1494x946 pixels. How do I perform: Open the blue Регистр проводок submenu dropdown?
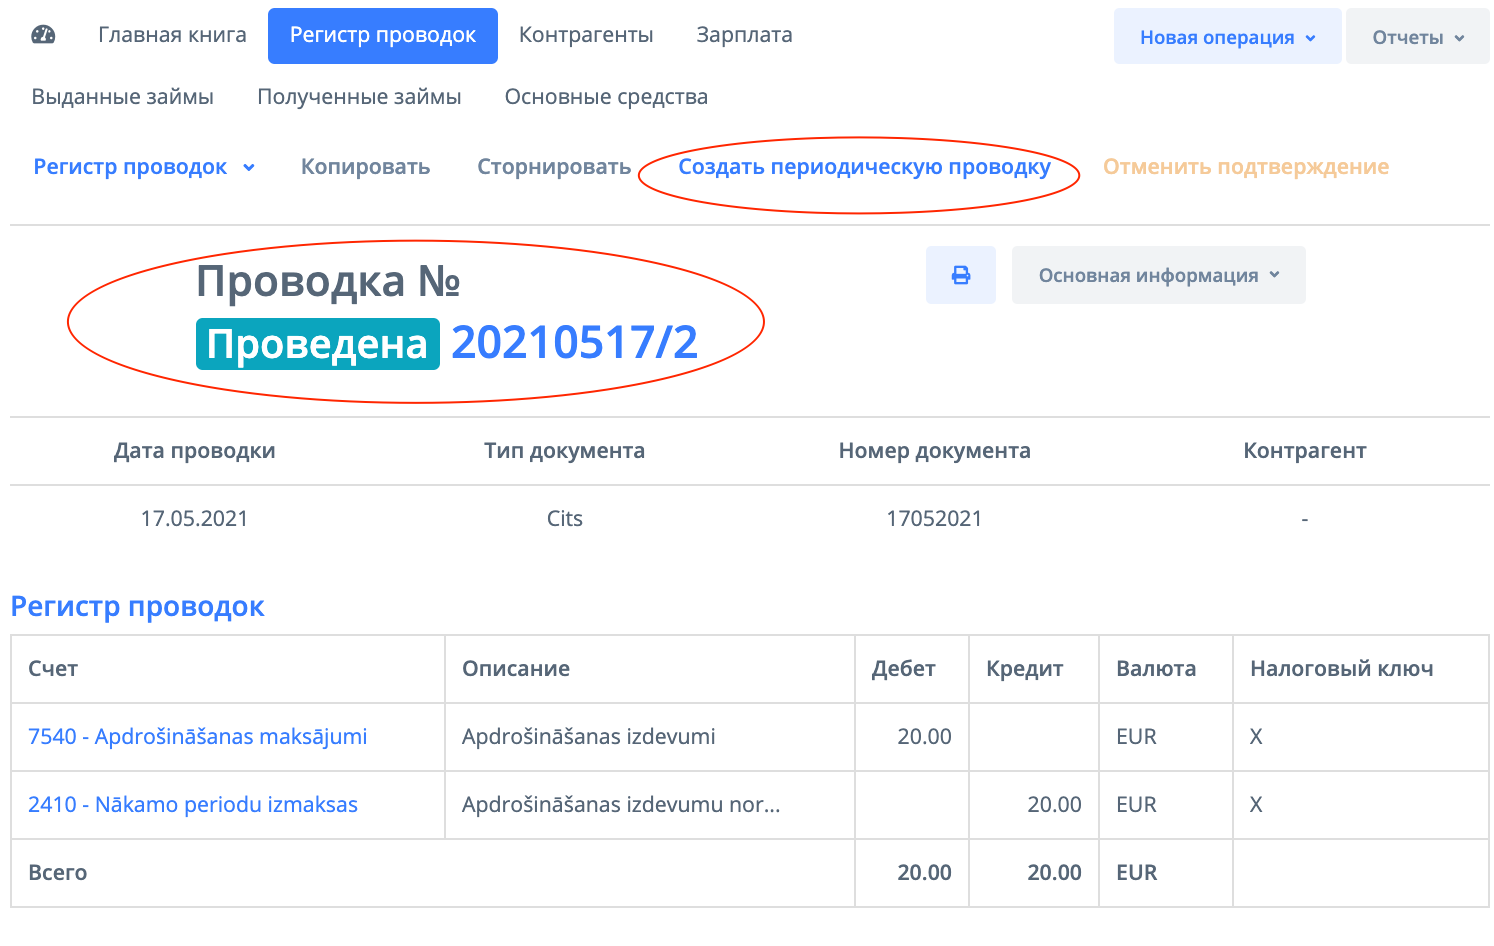[144, 167]
